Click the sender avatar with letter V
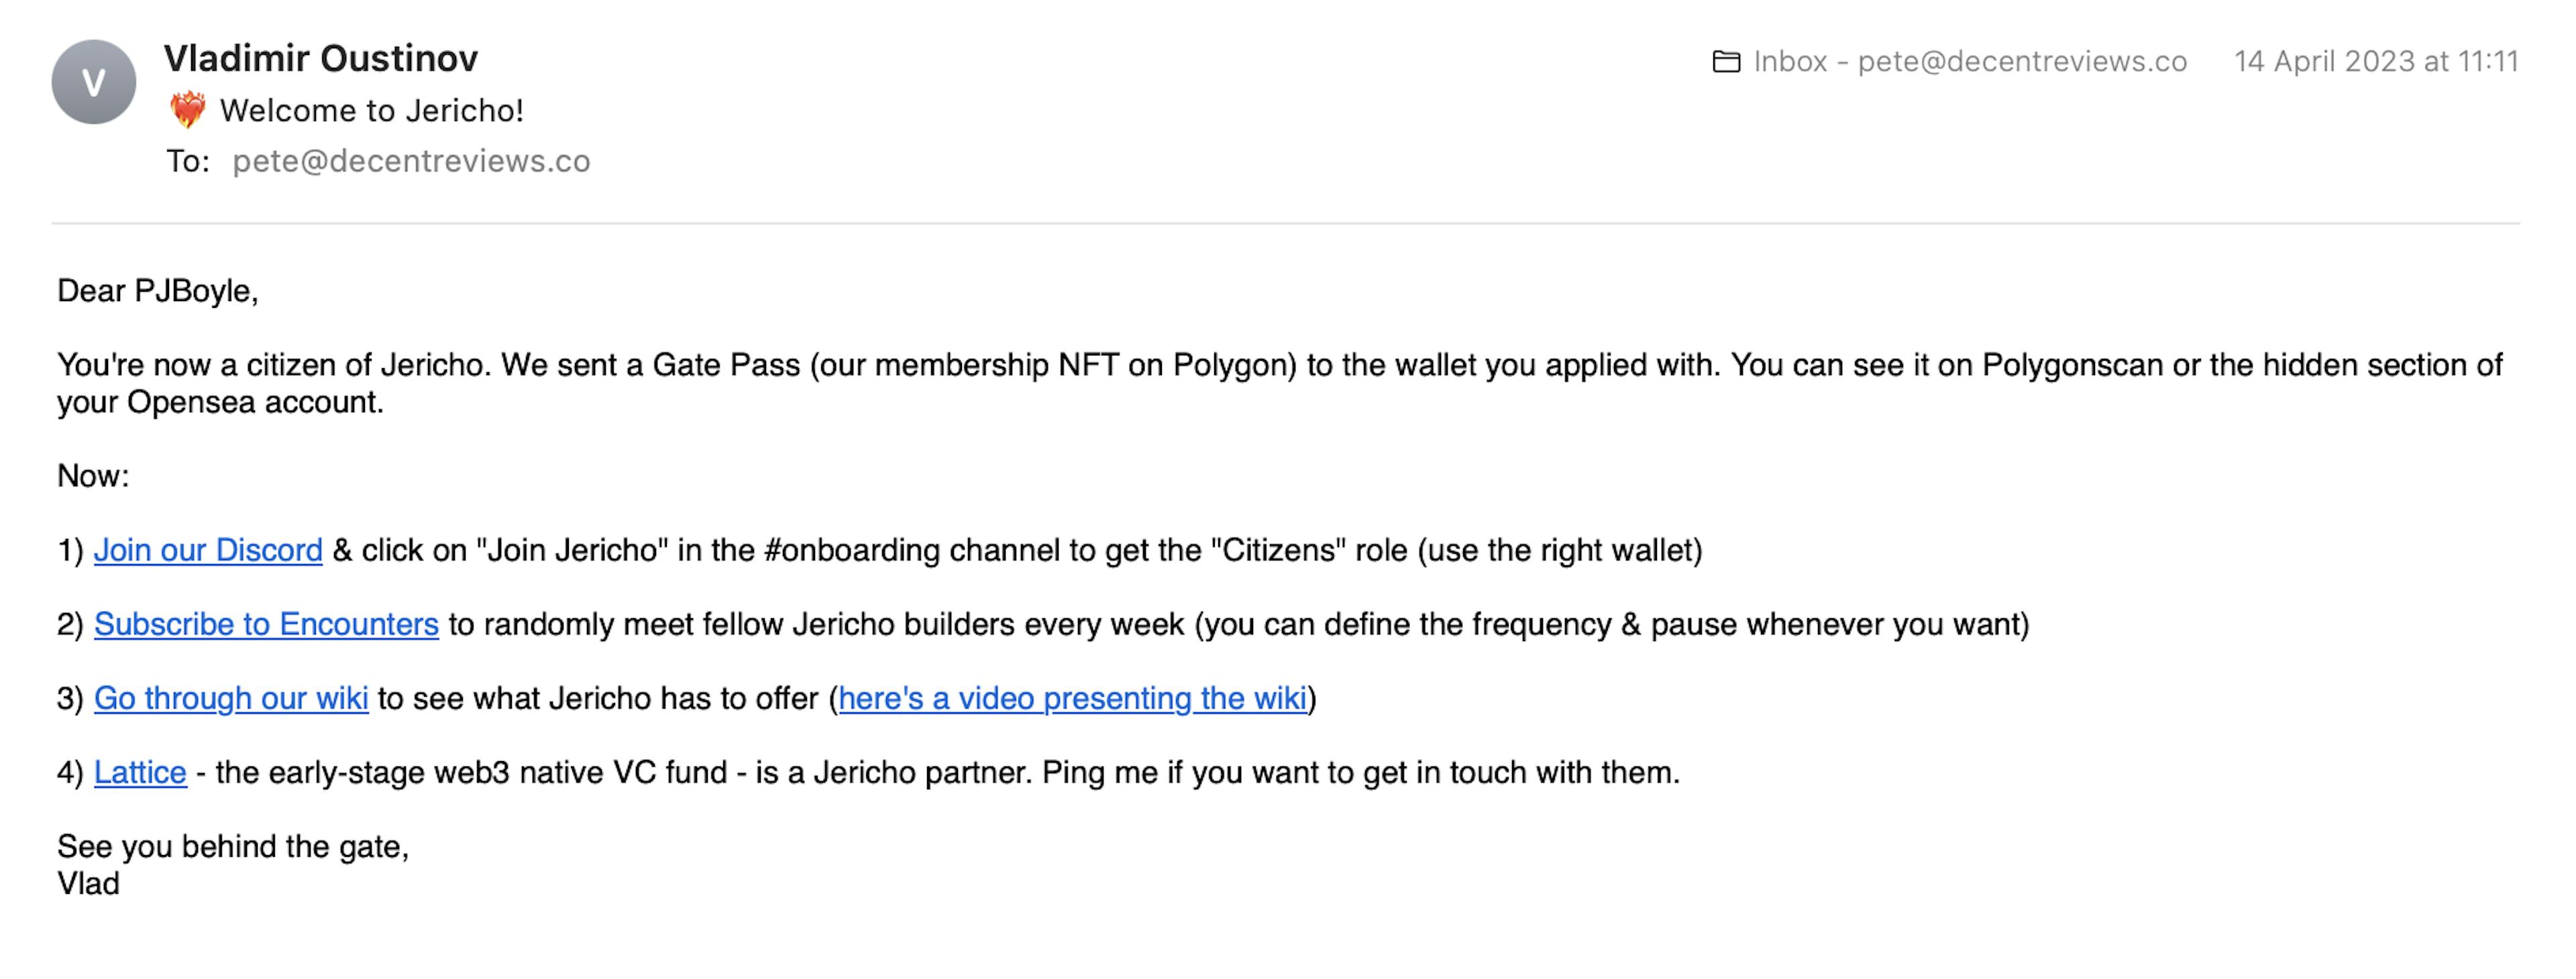Image resolution: width=2576 pixels, height=979 pixels. 93,82
